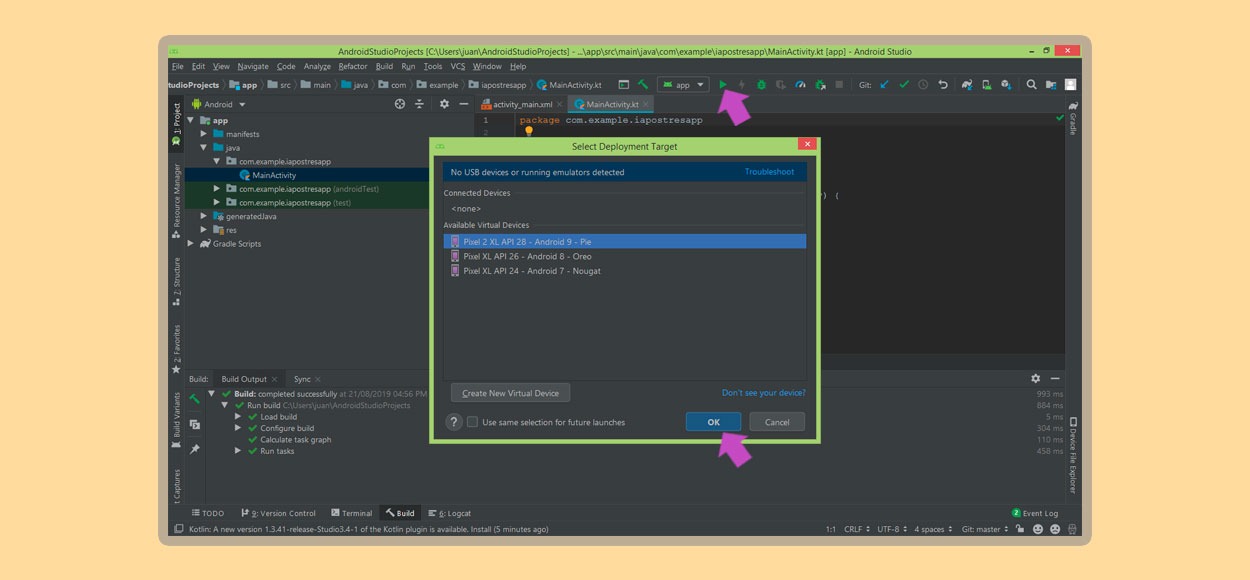Expand the Gradle Scripts node

pos(191,243)
